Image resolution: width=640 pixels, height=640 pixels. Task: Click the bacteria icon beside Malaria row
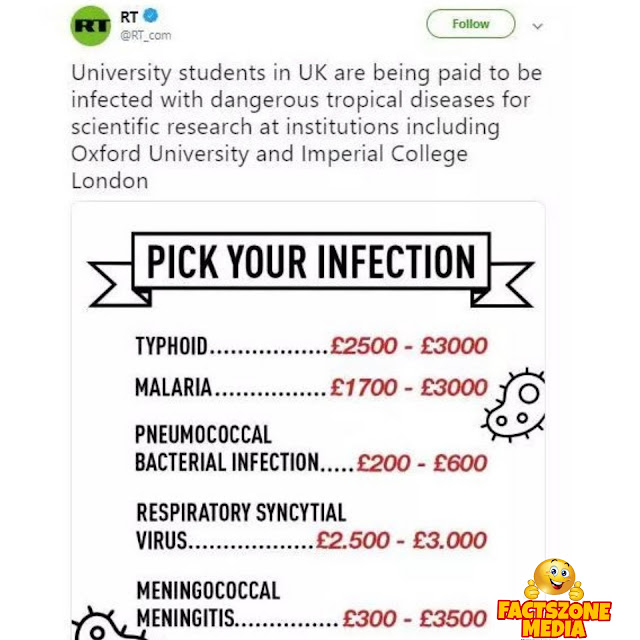pyautogui.click(x=515, y=404)
